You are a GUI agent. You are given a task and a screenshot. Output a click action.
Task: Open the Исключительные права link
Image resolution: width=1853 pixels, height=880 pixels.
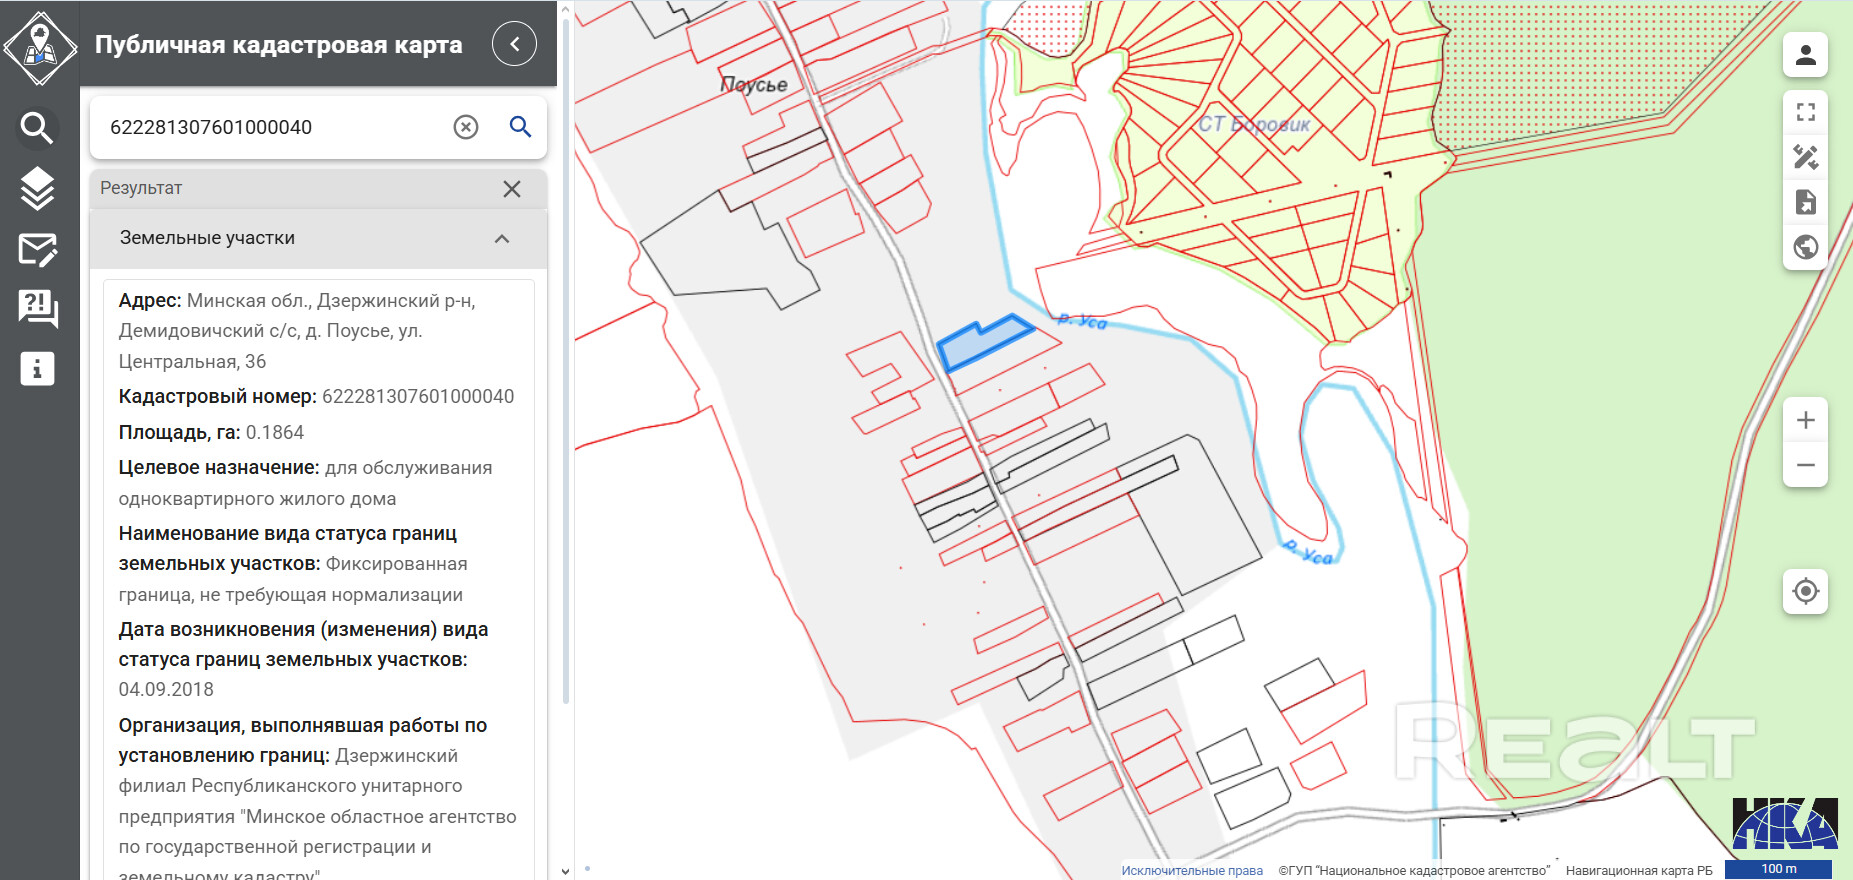tap(1191, 870)
